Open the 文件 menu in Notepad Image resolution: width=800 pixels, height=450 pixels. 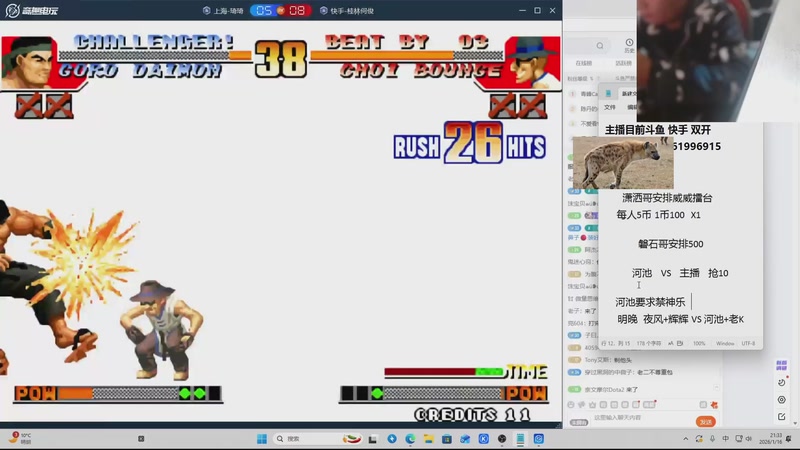coord(610,107)
